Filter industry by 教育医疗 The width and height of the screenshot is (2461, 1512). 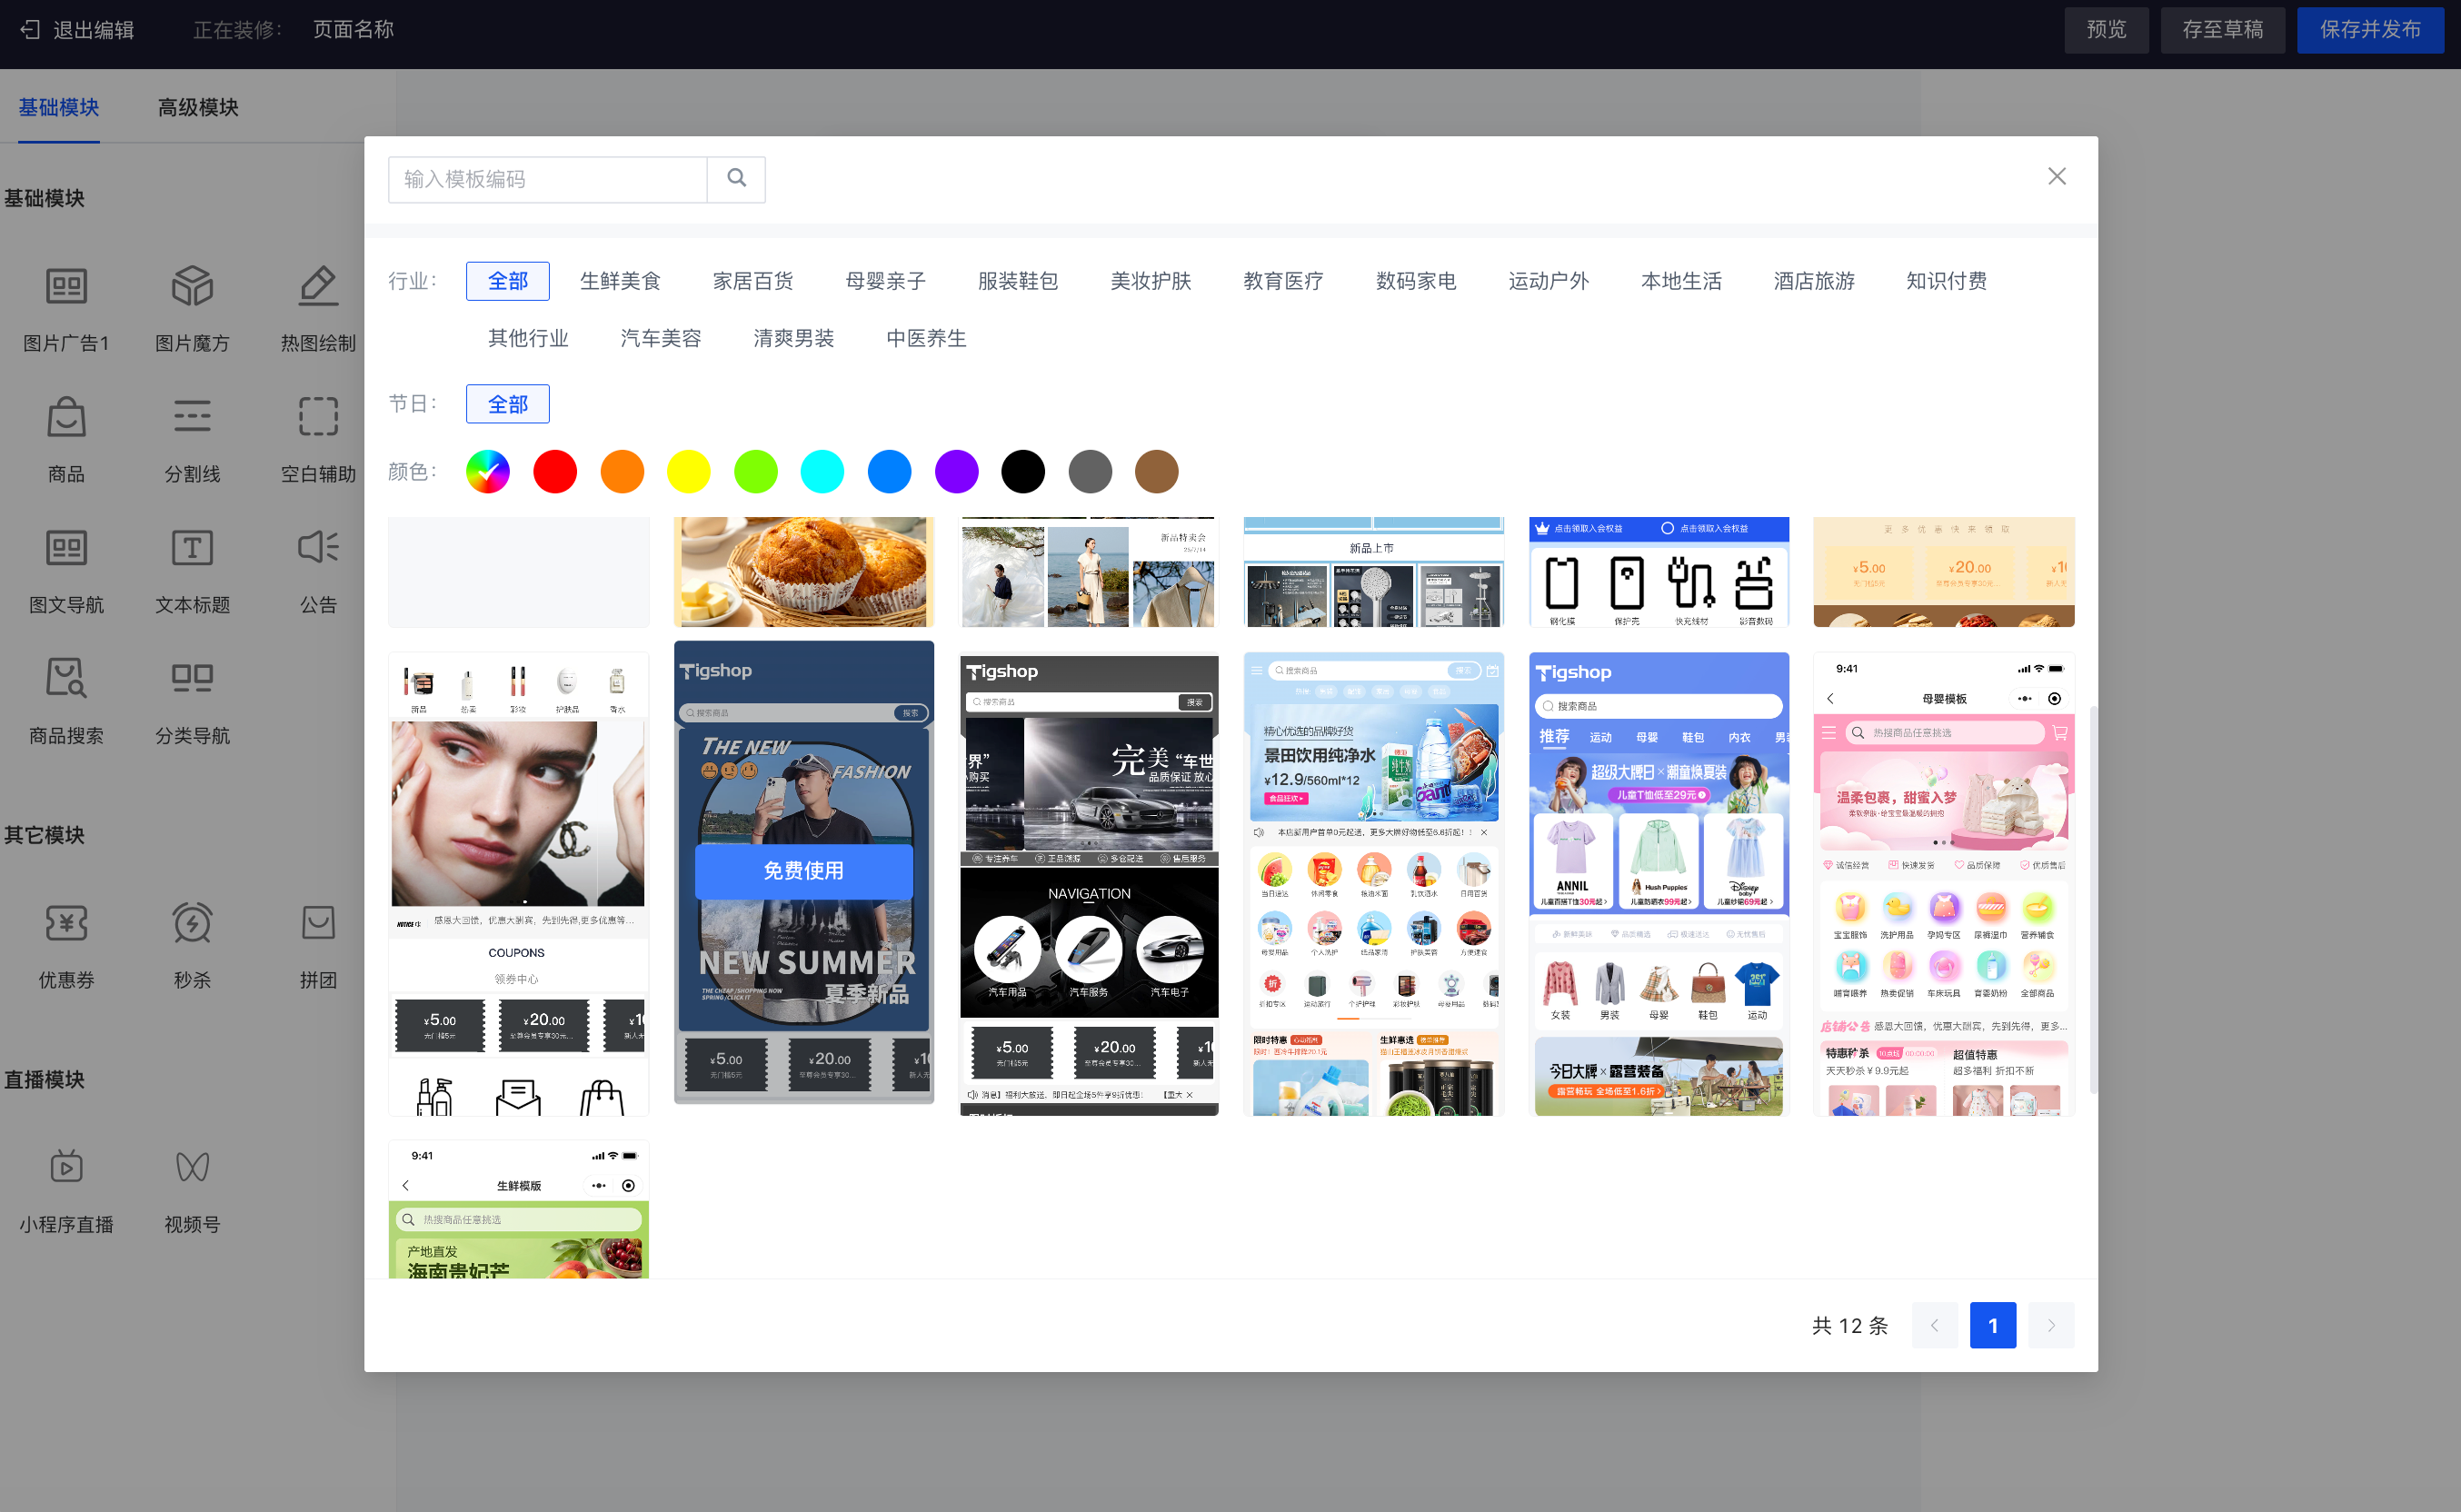coord(1284,282)
